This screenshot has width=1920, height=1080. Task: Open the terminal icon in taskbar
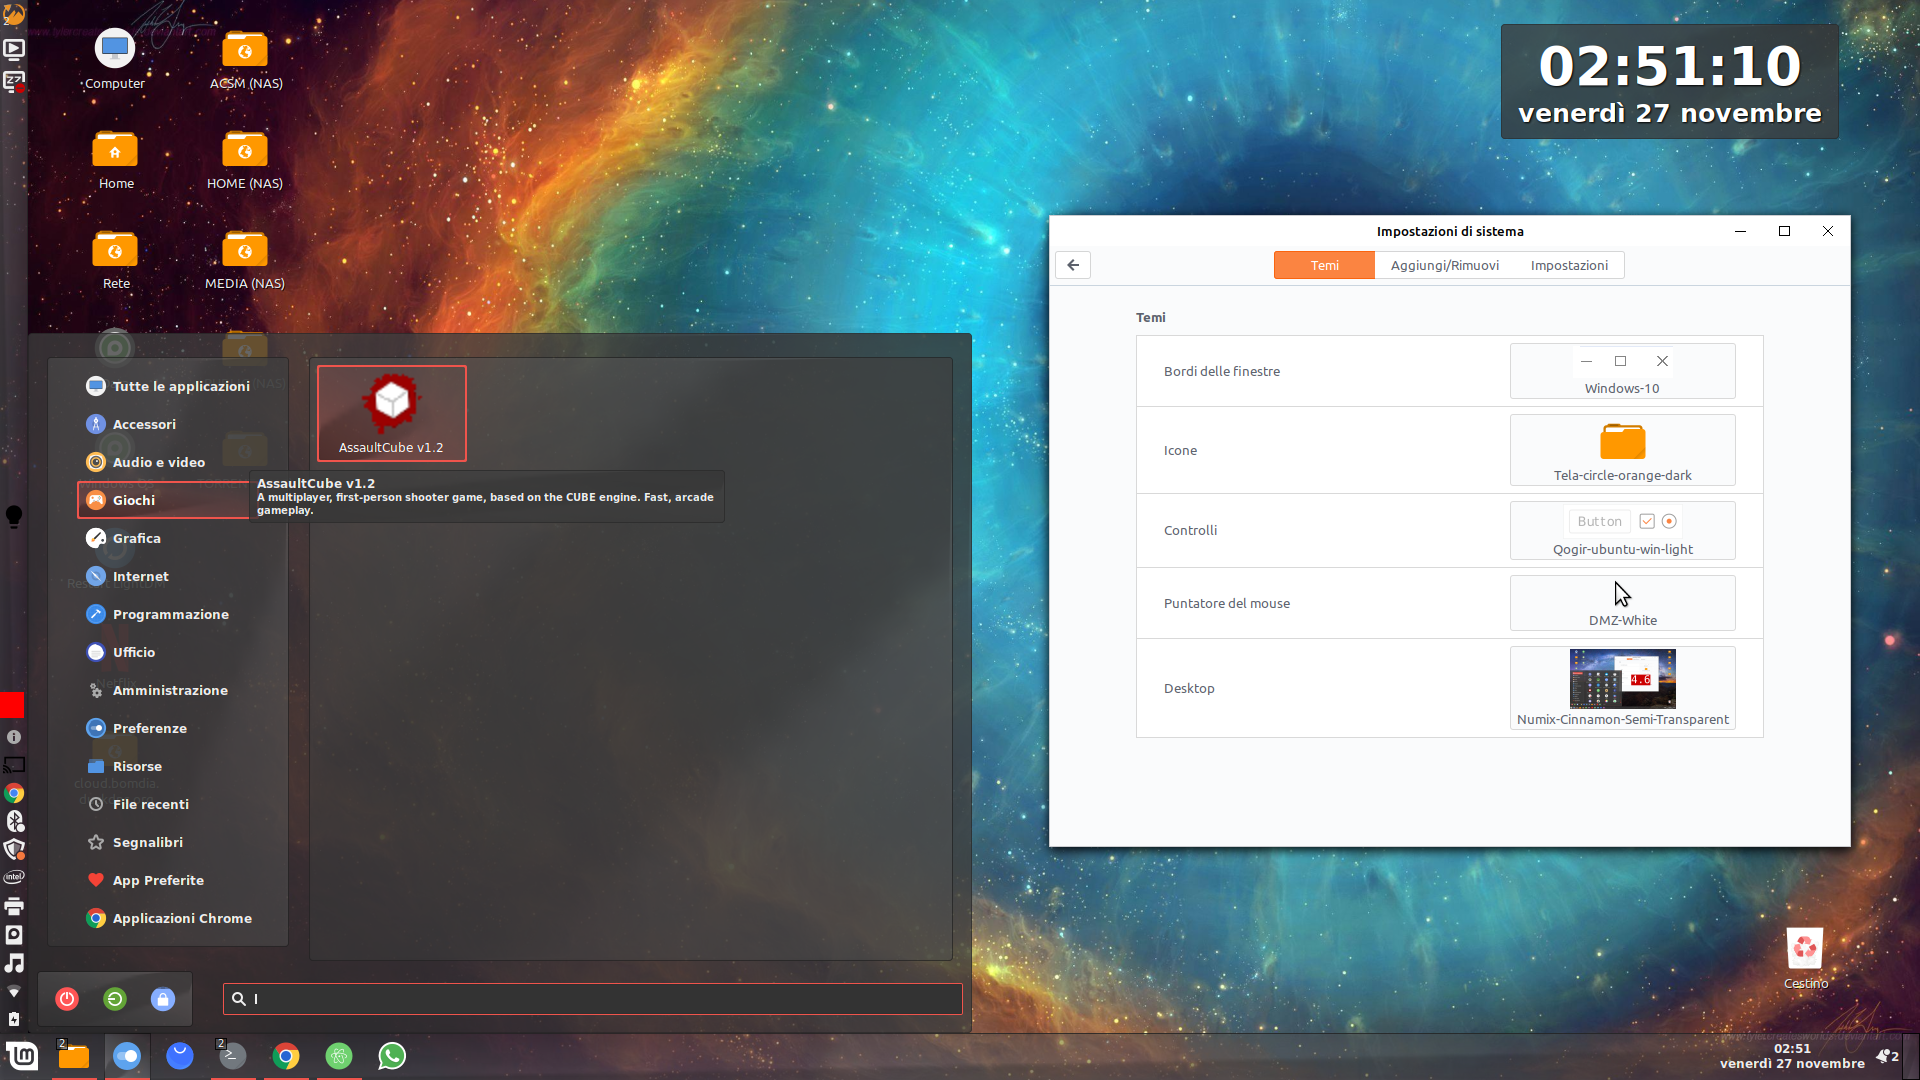pyautogui.click(x=233, y=1056)
